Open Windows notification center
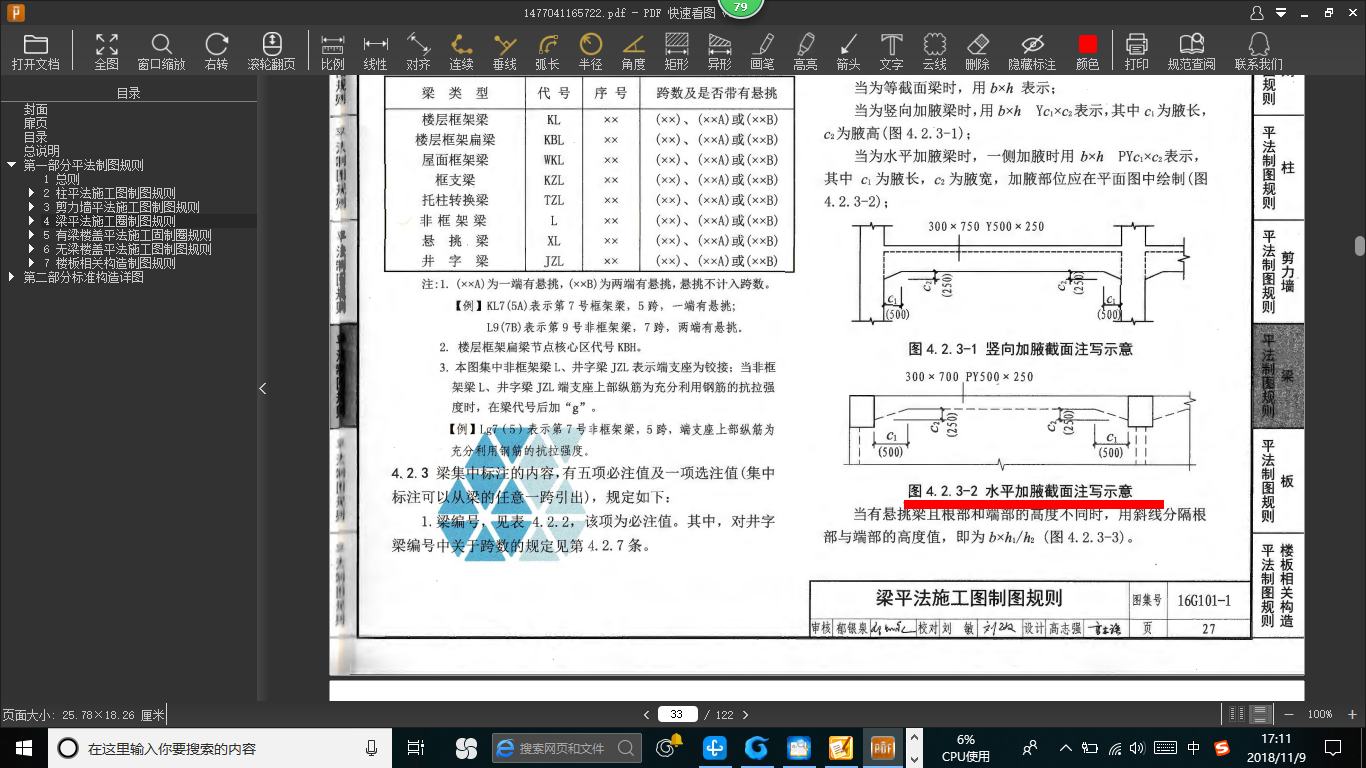Viewport: 1366px width, 768px height. pyautogui.click(x=1332, y=747)
